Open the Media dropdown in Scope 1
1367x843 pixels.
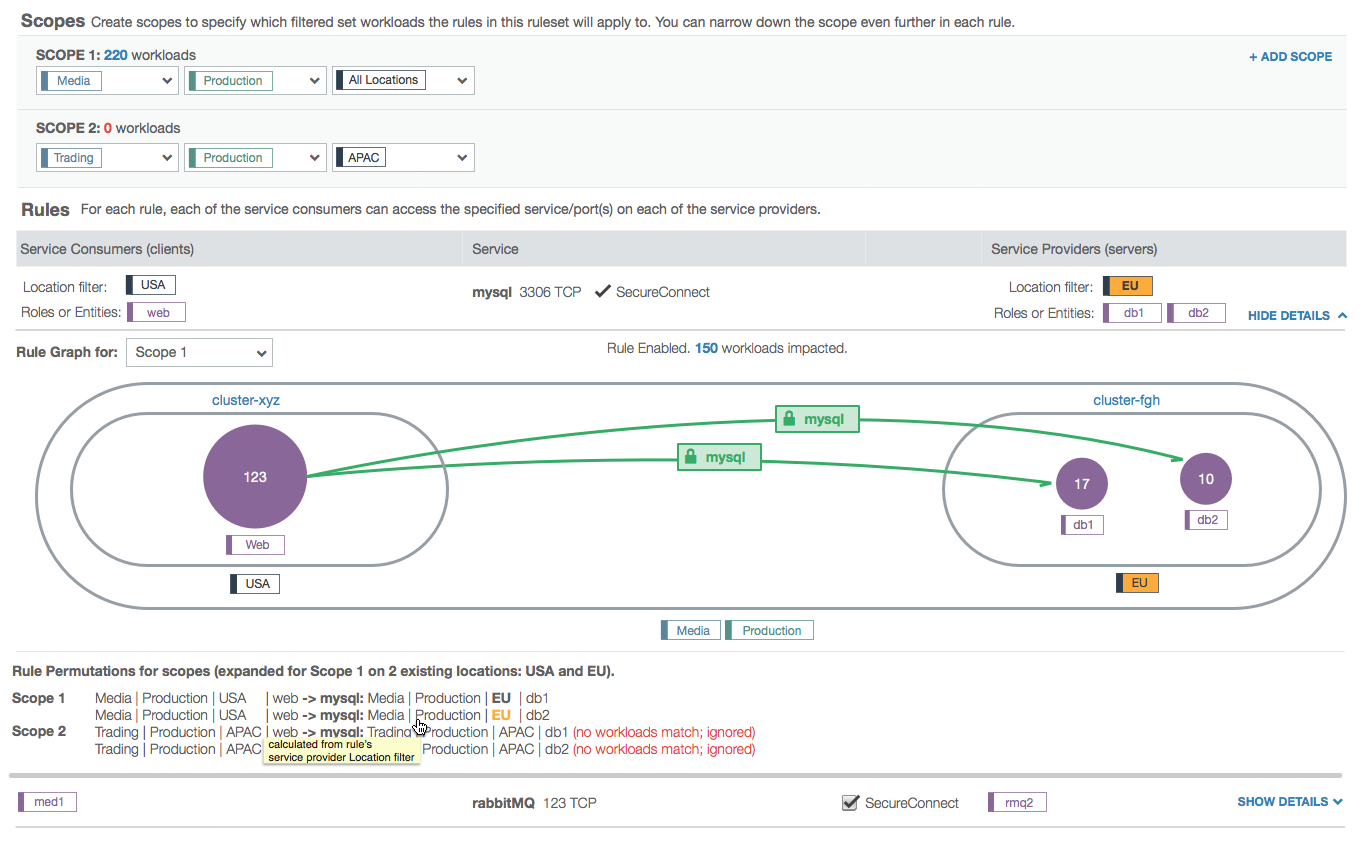click(x=107, y=81)
